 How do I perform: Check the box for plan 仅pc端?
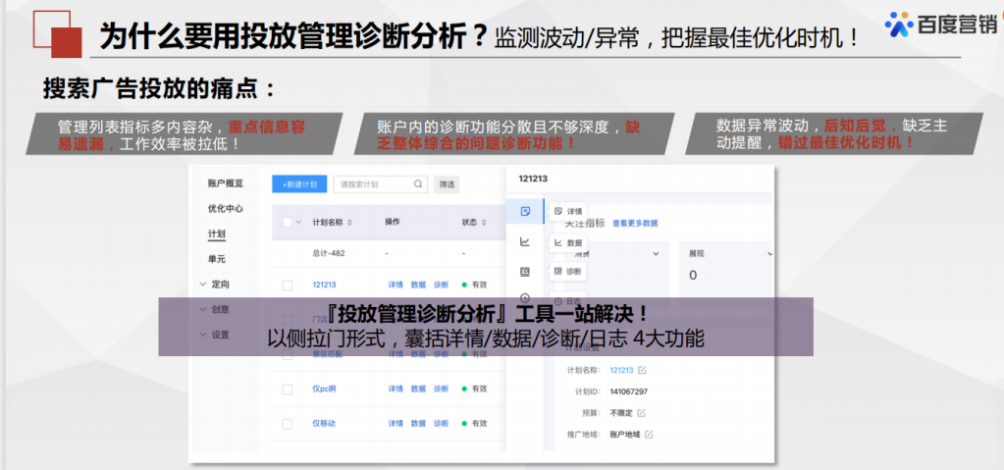coord(288,388)
